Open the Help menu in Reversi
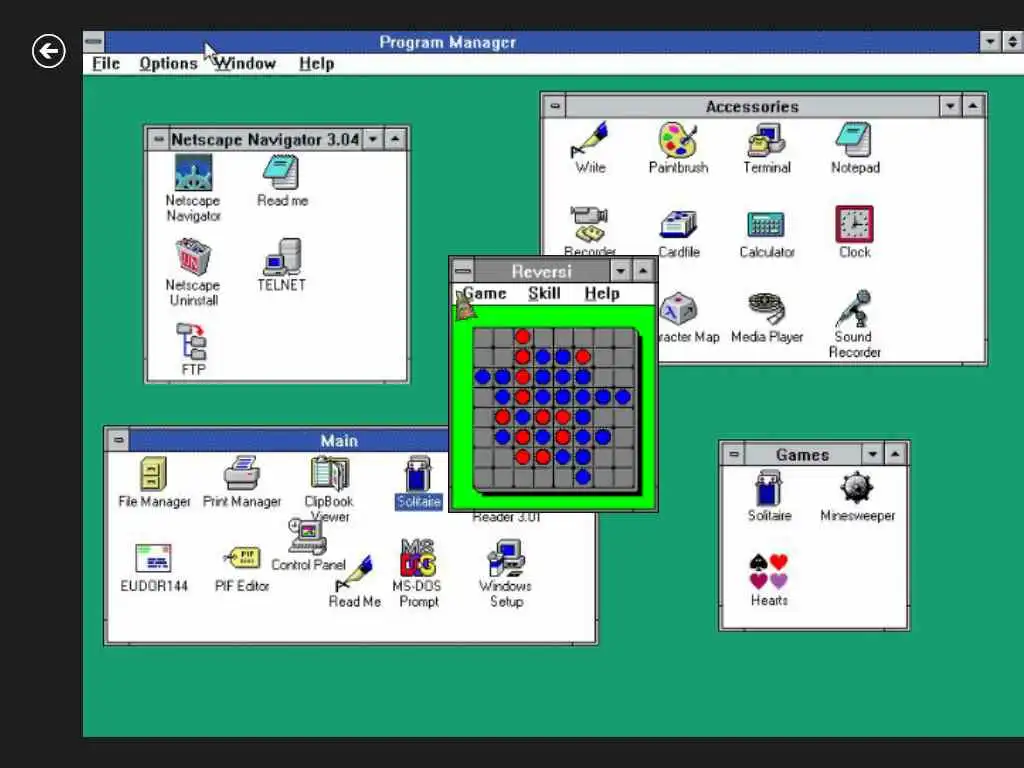The height and width of the screenshot is (768, 1024). 601,293
